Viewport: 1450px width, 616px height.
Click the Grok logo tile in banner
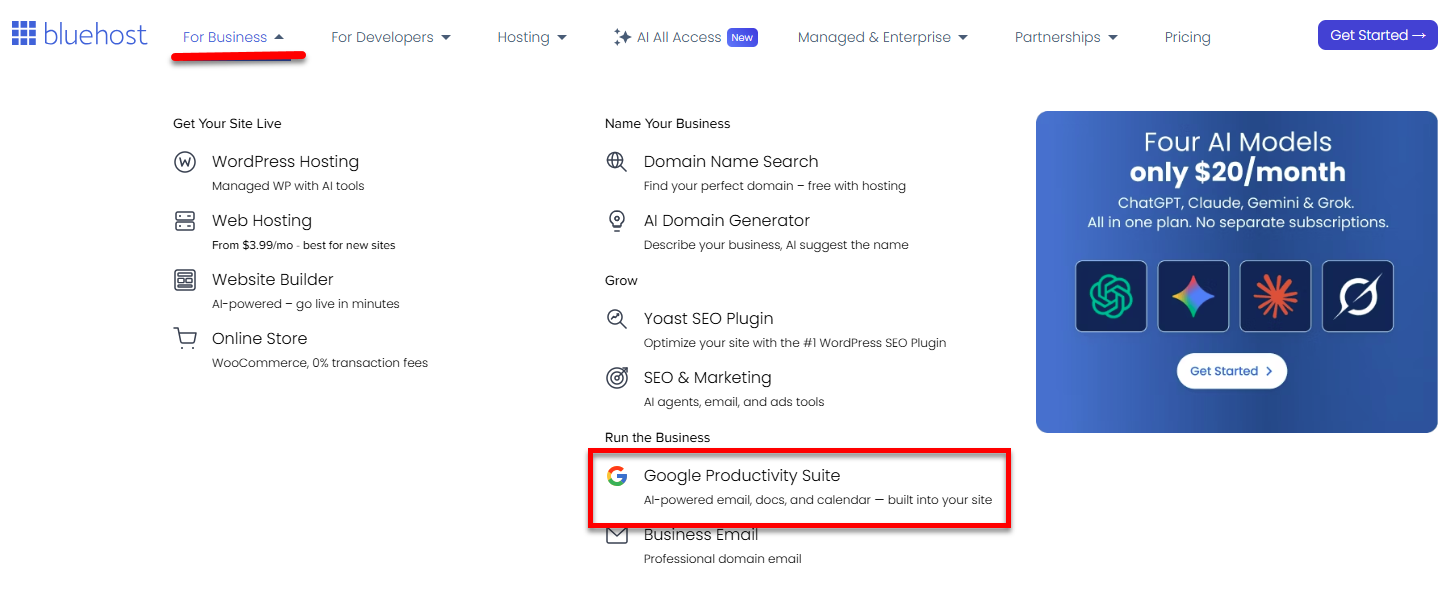click(1357, 296)
